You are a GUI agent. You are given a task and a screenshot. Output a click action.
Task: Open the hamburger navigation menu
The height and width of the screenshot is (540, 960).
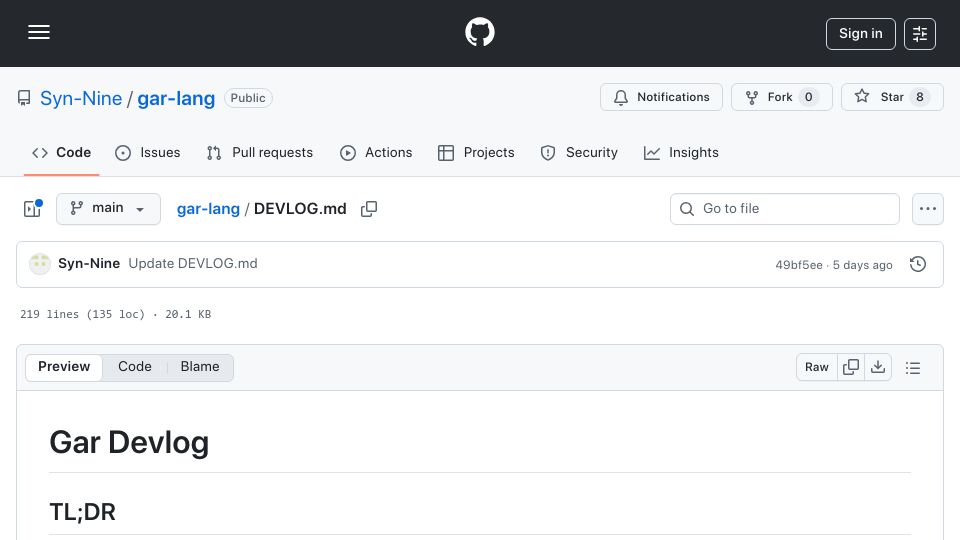tap(39, 32)
